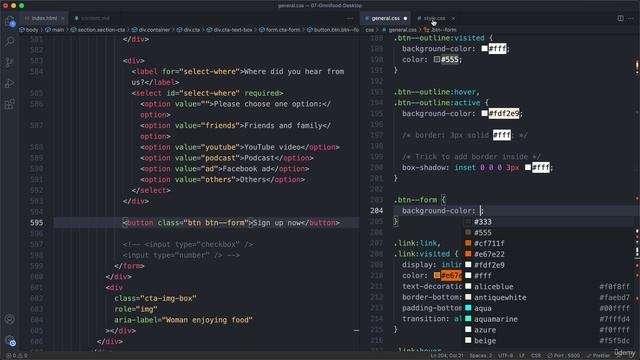The height and width of the screenshot is (360, 640).
Task: Click color swatch before #fdf2e9 on line 195
Action: coord(484,113)
